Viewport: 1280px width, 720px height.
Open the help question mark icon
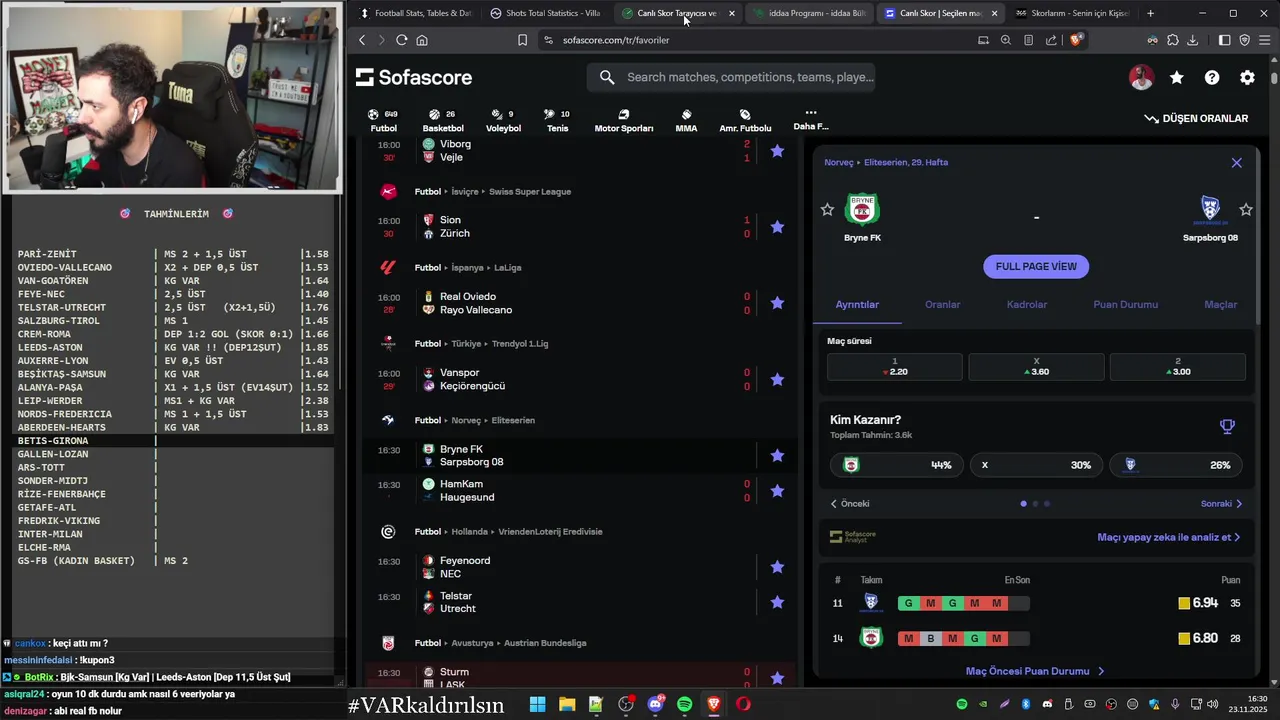(x=1212, y=77)
